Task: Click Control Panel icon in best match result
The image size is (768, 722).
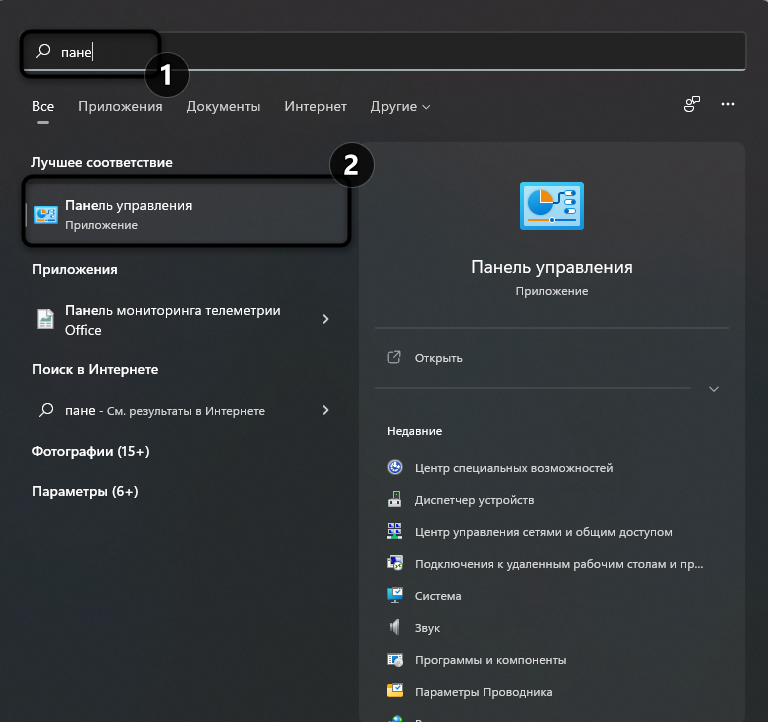Action: [x=46, y=215]
